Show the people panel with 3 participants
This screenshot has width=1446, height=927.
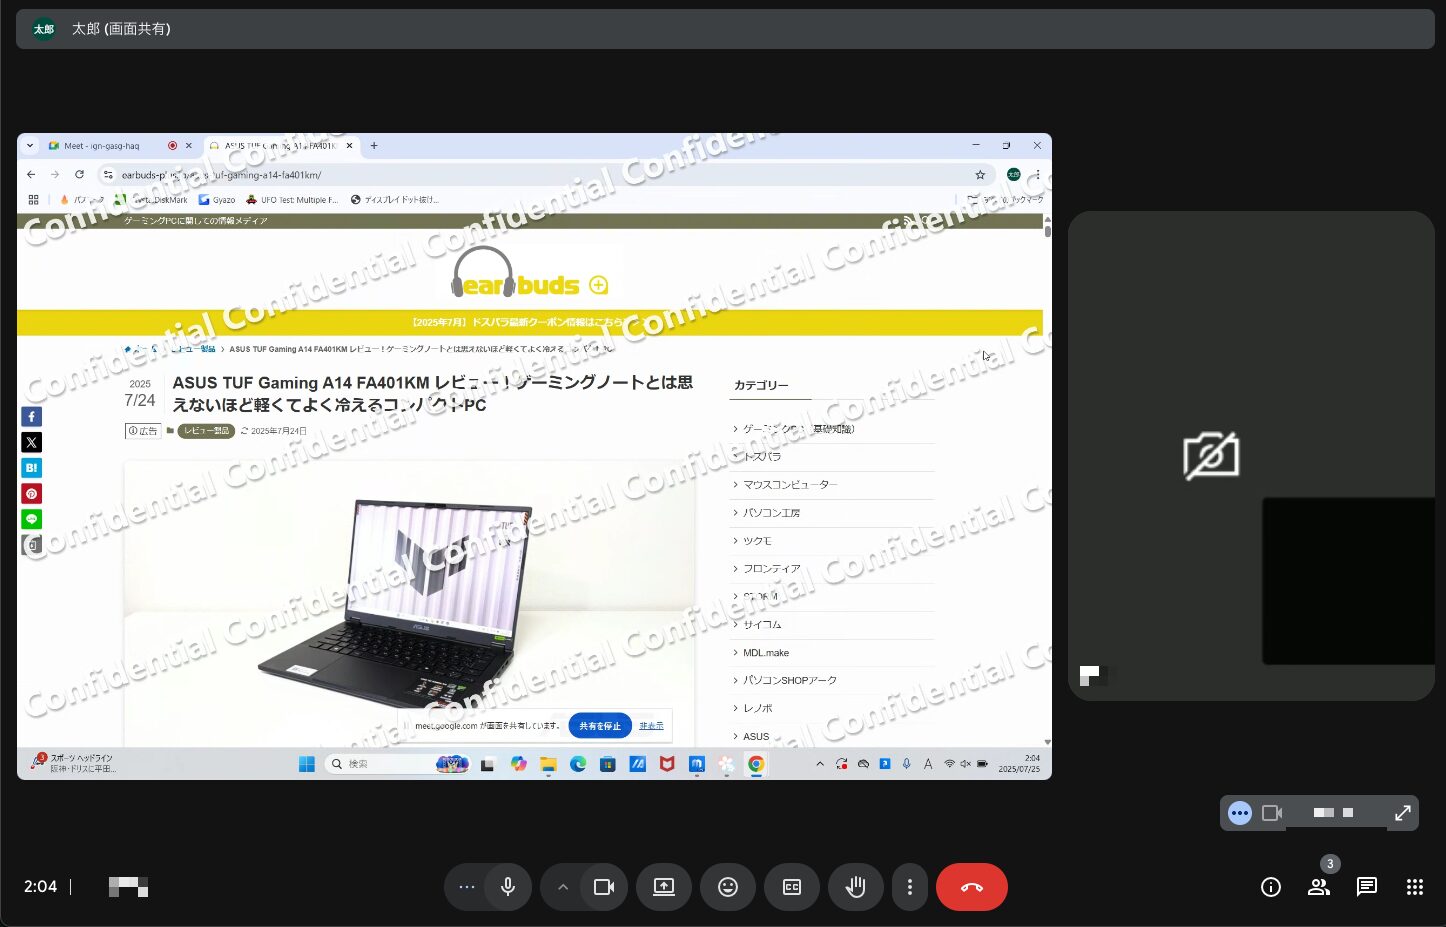pos(1318,887)
